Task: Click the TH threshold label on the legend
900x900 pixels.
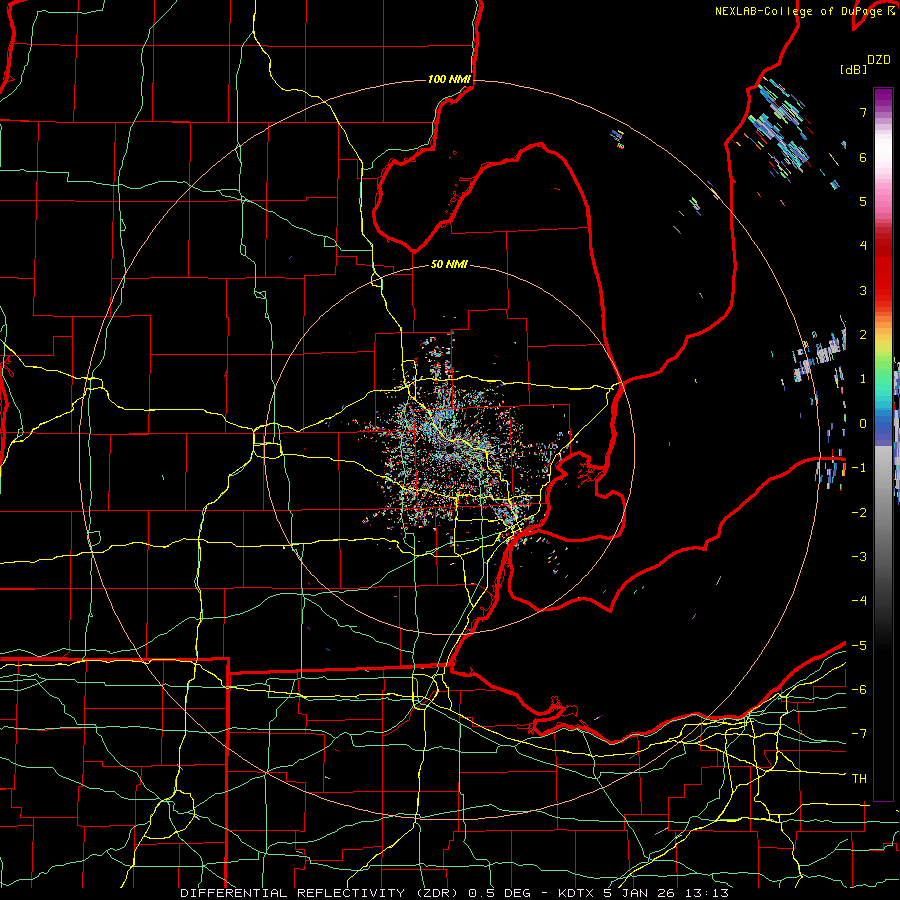Action: 859,779
